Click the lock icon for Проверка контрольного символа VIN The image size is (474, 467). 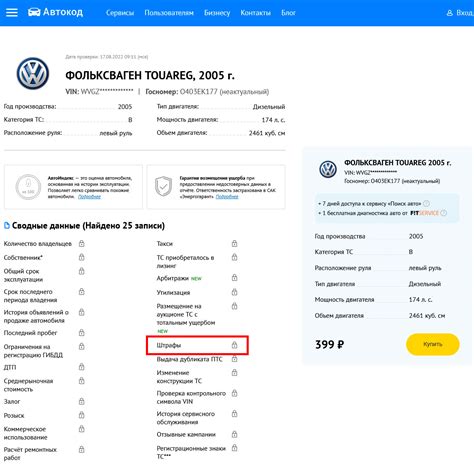[235, 393]
